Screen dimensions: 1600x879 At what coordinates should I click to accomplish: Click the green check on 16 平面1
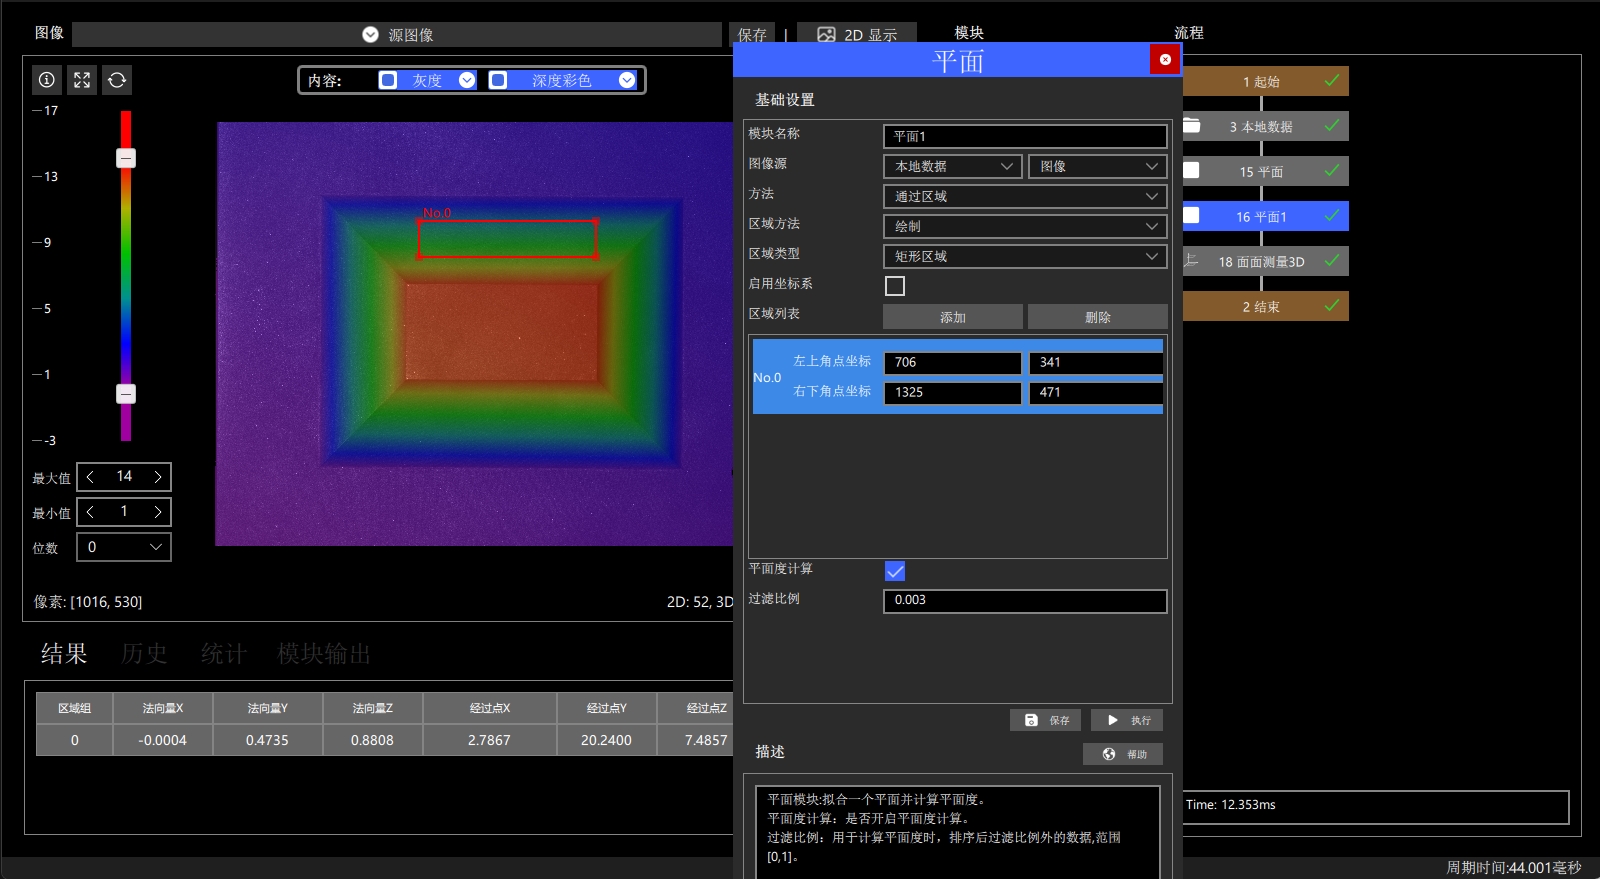pyautogui.click(x=1332, y=215)
